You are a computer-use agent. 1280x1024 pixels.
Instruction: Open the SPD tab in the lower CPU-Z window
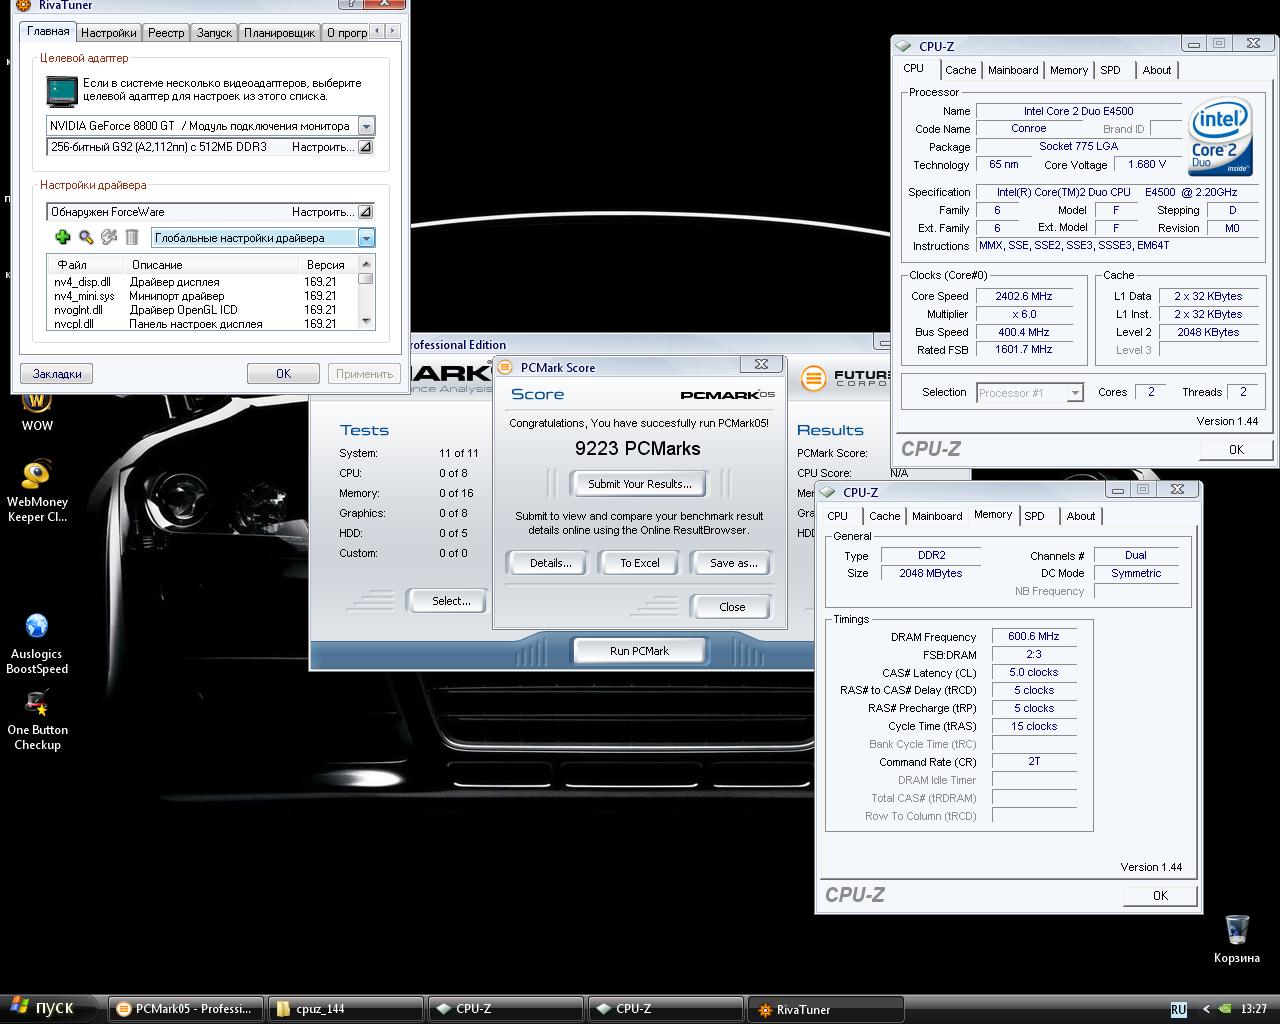pos(1034,516)
